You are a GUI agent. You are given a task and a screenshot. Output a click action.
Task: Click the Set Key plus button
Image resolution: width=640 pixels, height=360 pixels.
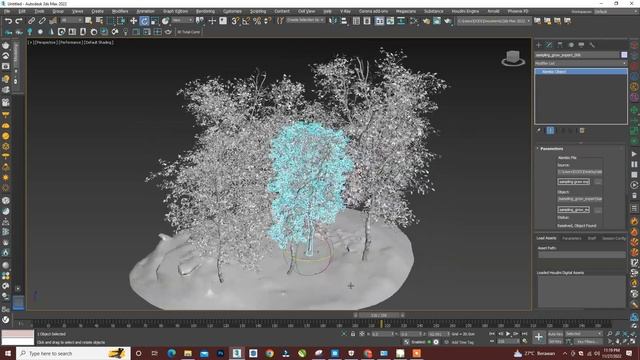pos(539,337)
